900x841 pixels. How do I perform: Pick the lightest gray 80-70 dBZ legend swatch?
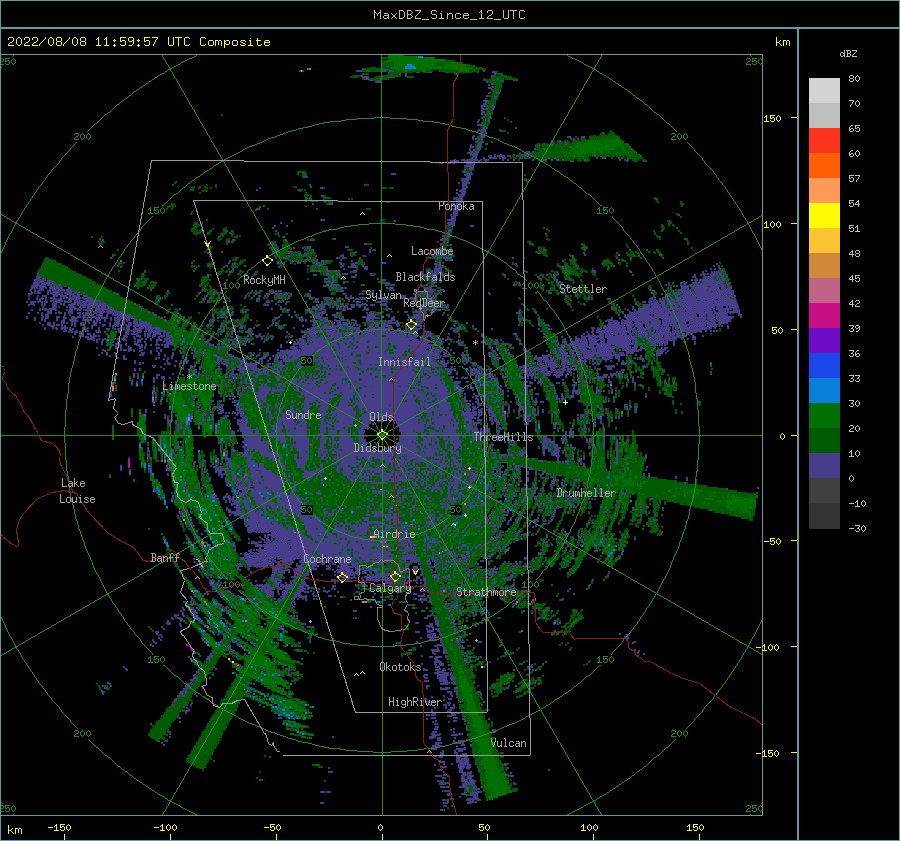coord(824,91)
